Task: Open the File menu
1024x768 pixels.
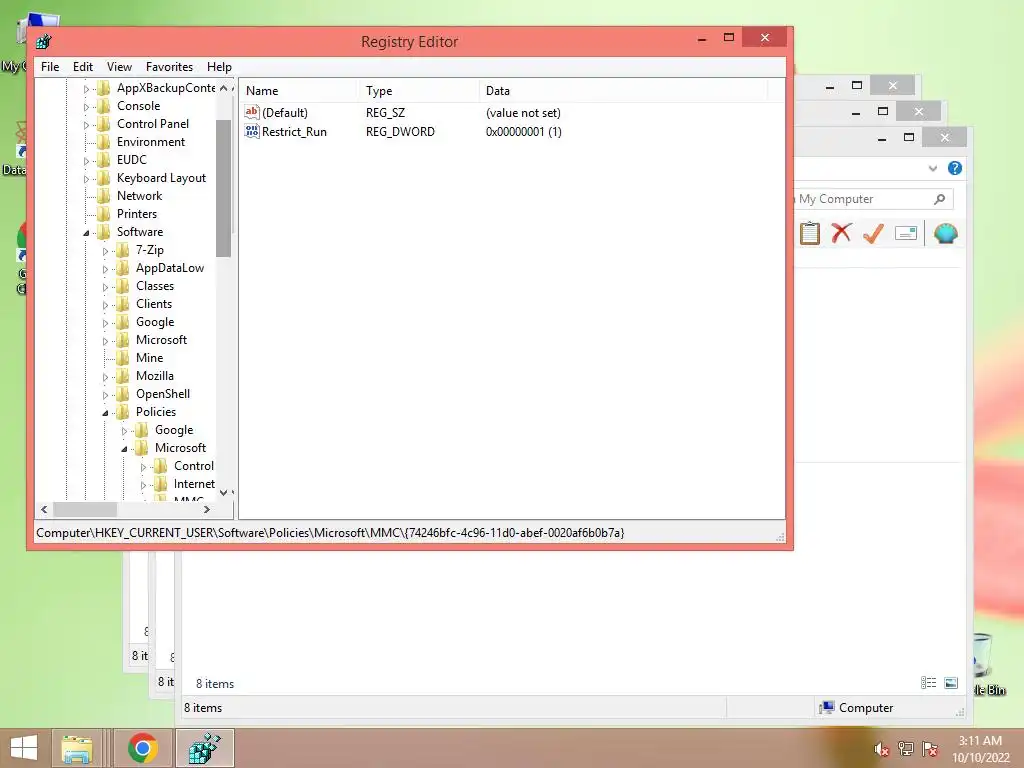Action: point(50,67)
